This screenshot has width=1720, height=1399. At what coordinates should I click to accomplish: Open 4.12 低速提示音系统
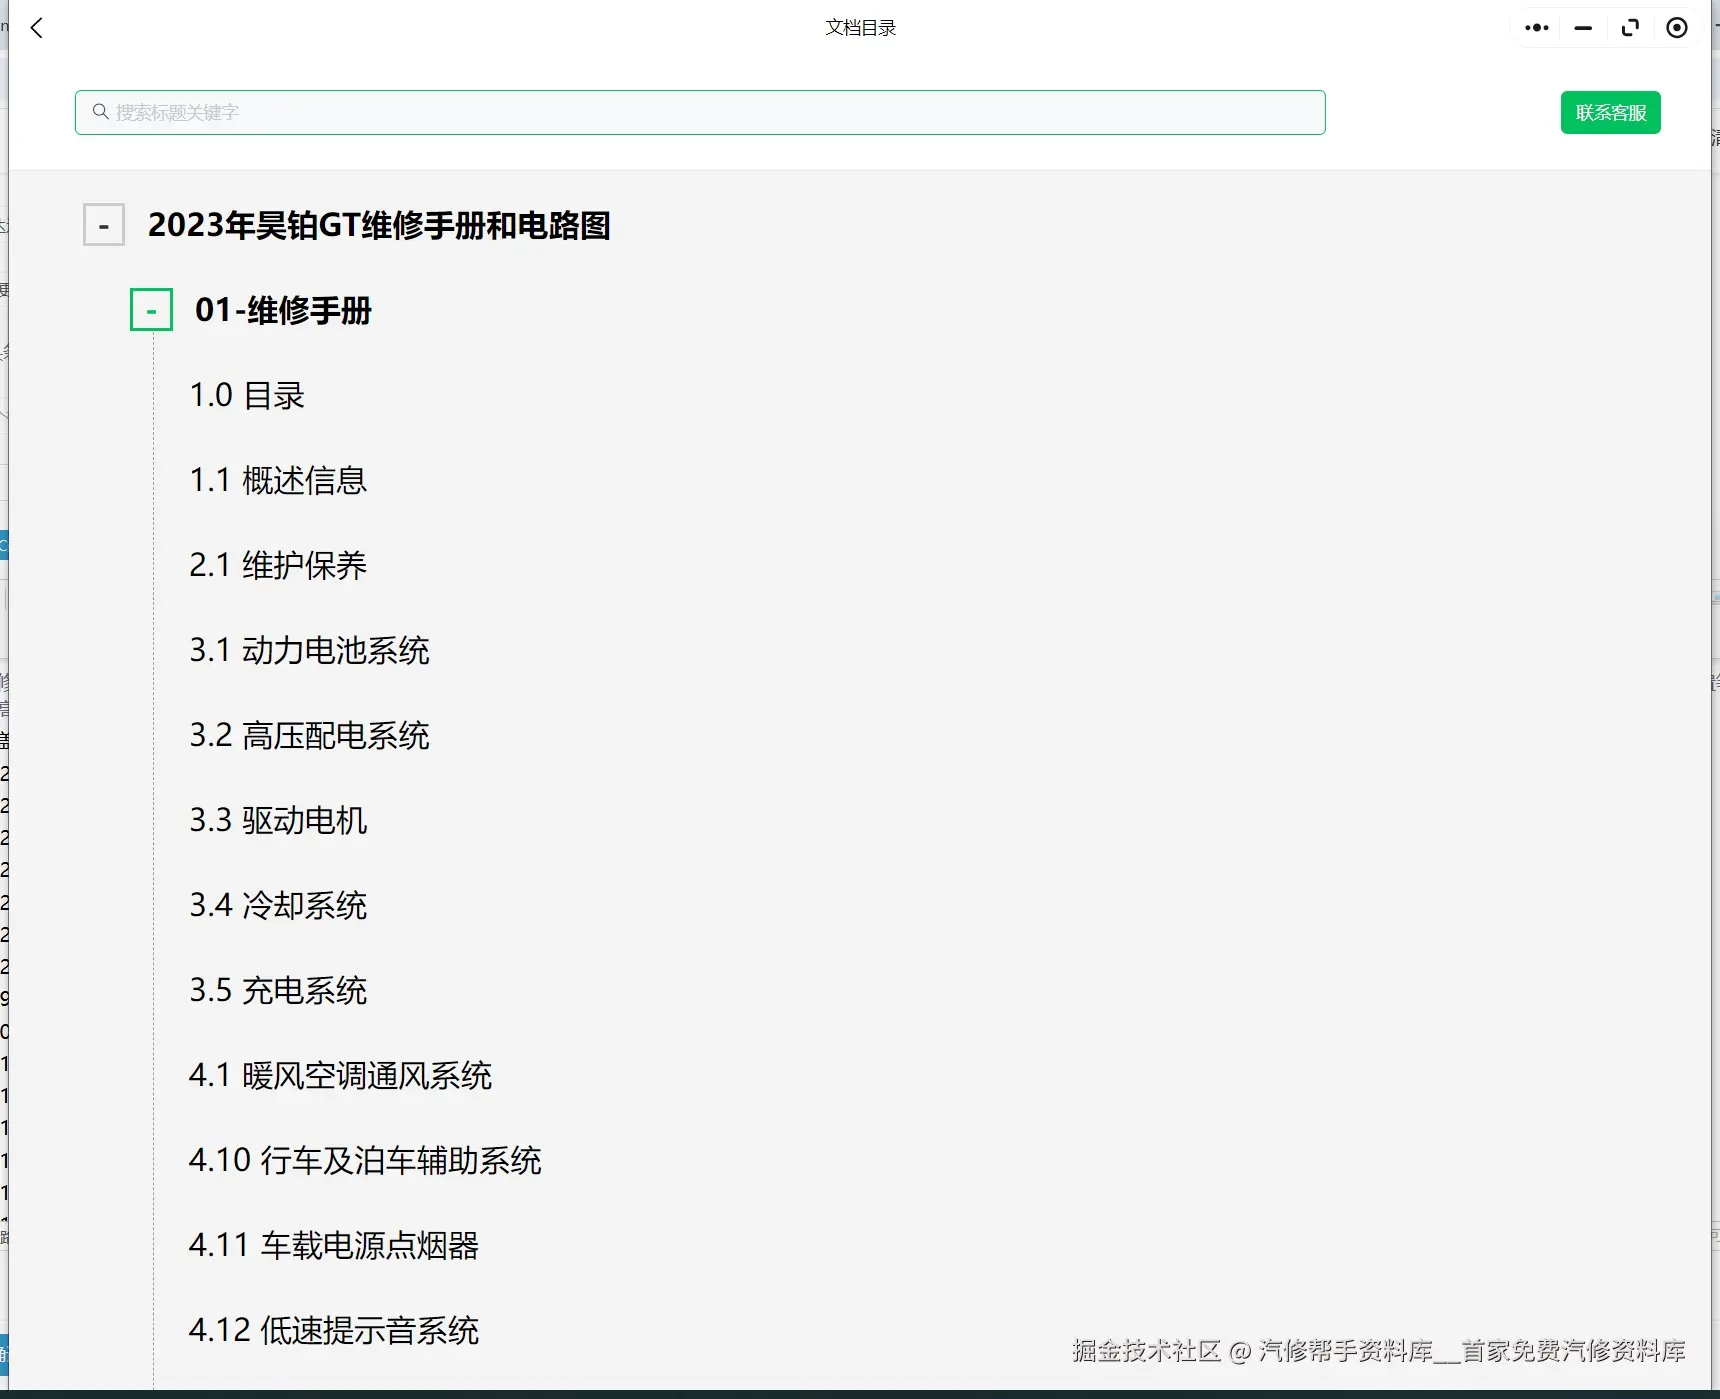pos(334,1330)
